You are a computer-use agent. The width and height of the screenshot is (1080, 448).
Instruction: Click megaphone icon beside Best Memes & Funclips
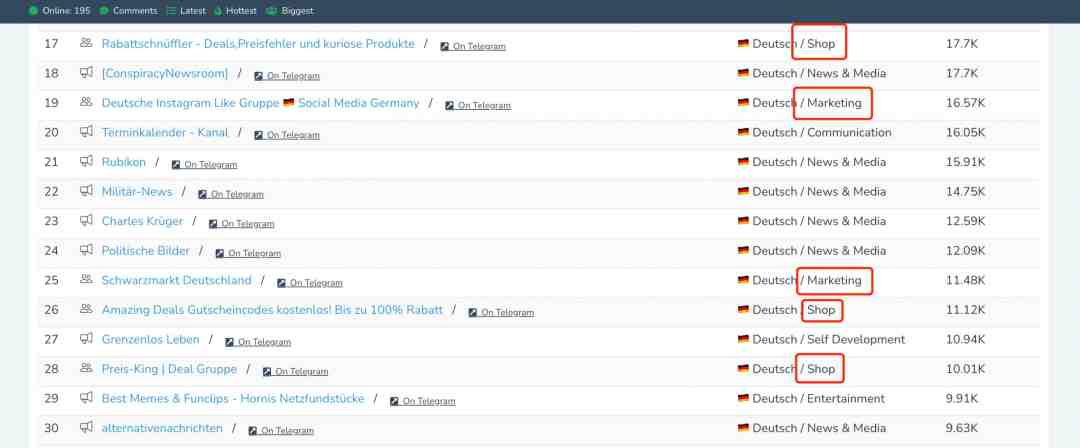pyautogui.click(x=86, y=398)
